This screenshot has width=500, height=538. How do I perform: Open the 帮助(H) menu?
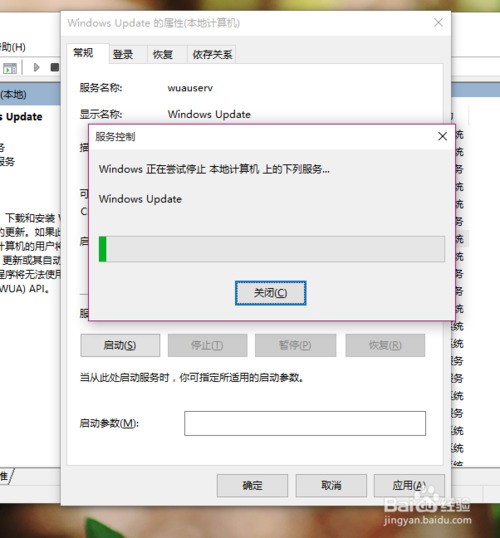(13, 47)
